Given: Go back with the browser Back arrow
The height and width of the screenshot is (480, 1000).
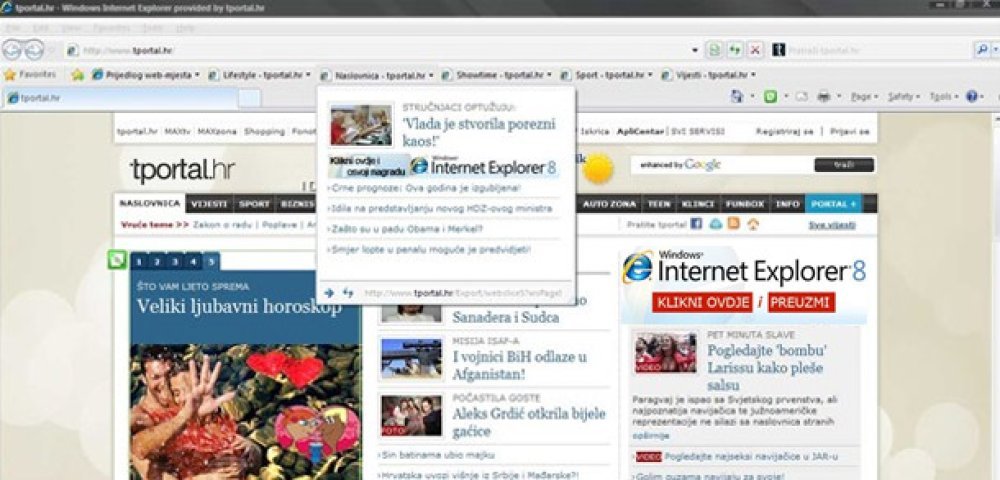Looking at the screenshot, I should coord(13,50).
